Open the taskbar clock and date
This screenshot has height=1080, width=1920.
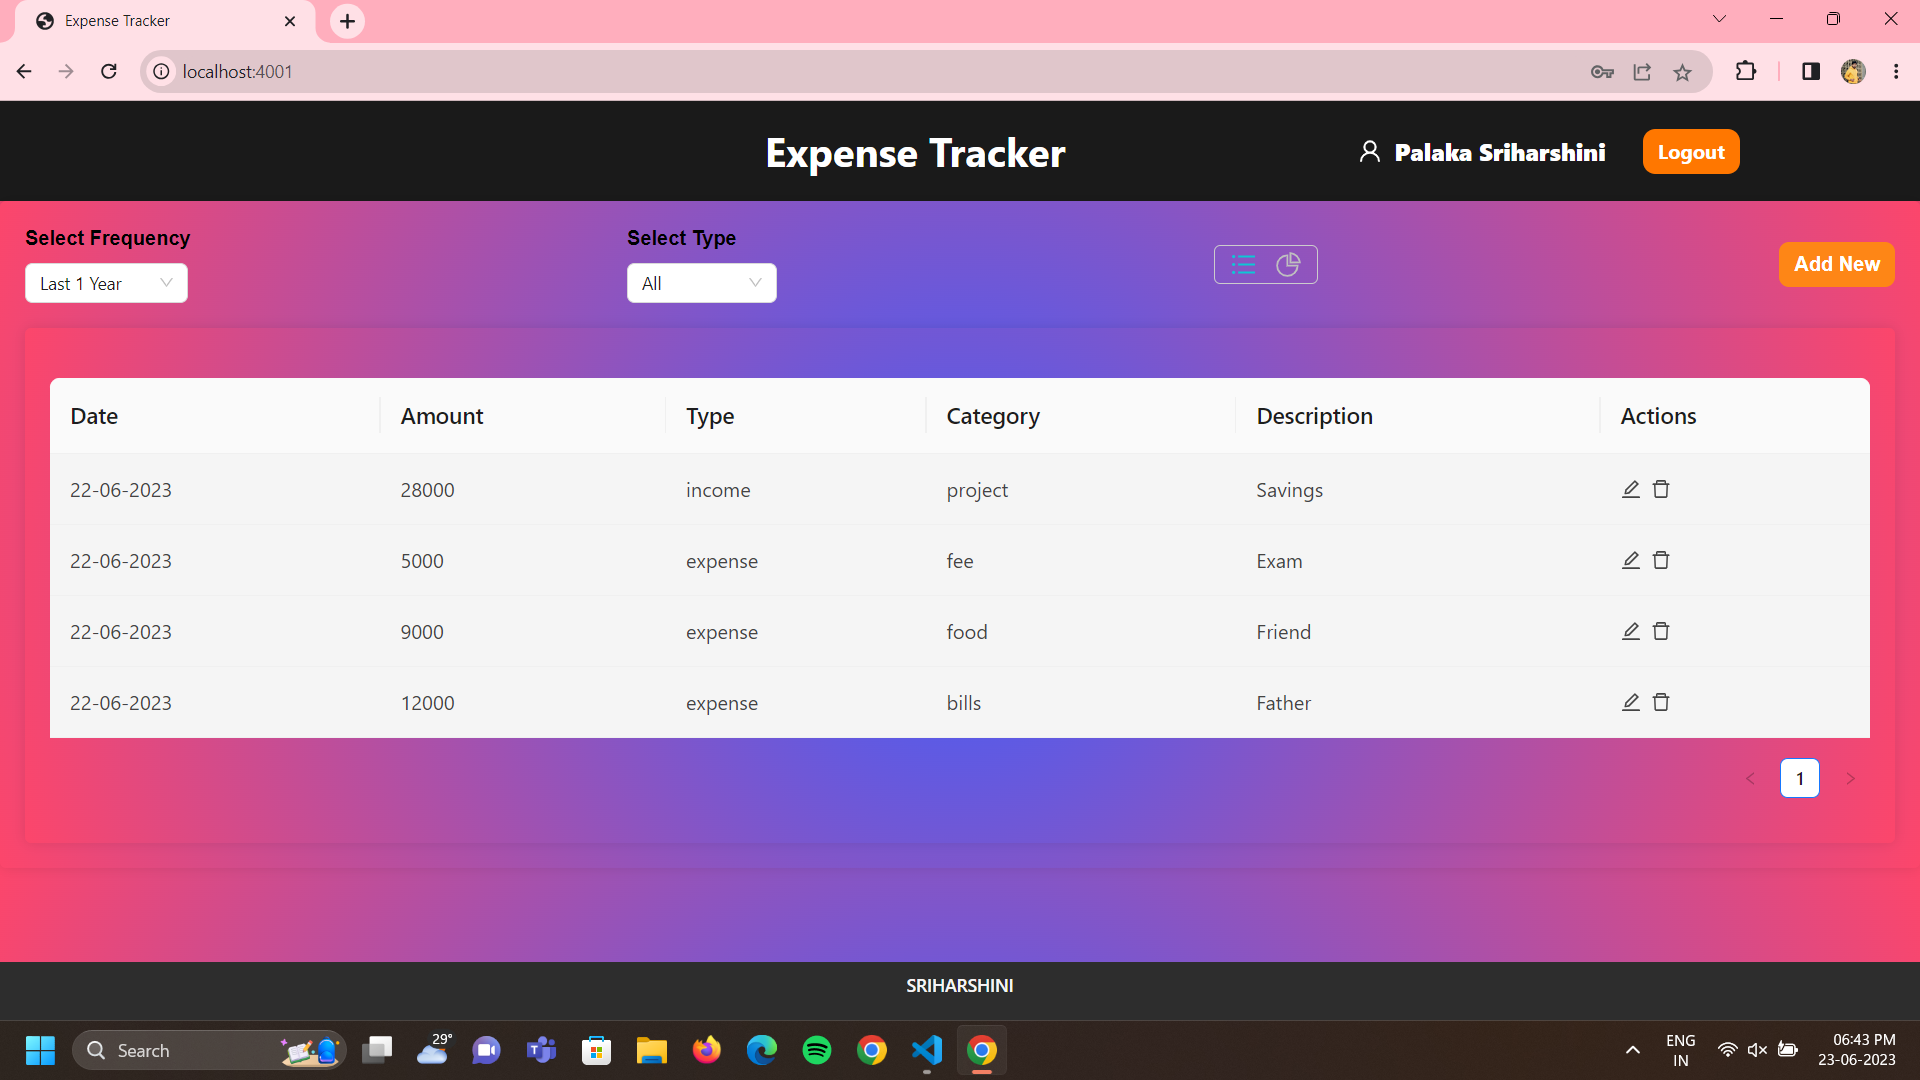pos(1857,1050)
